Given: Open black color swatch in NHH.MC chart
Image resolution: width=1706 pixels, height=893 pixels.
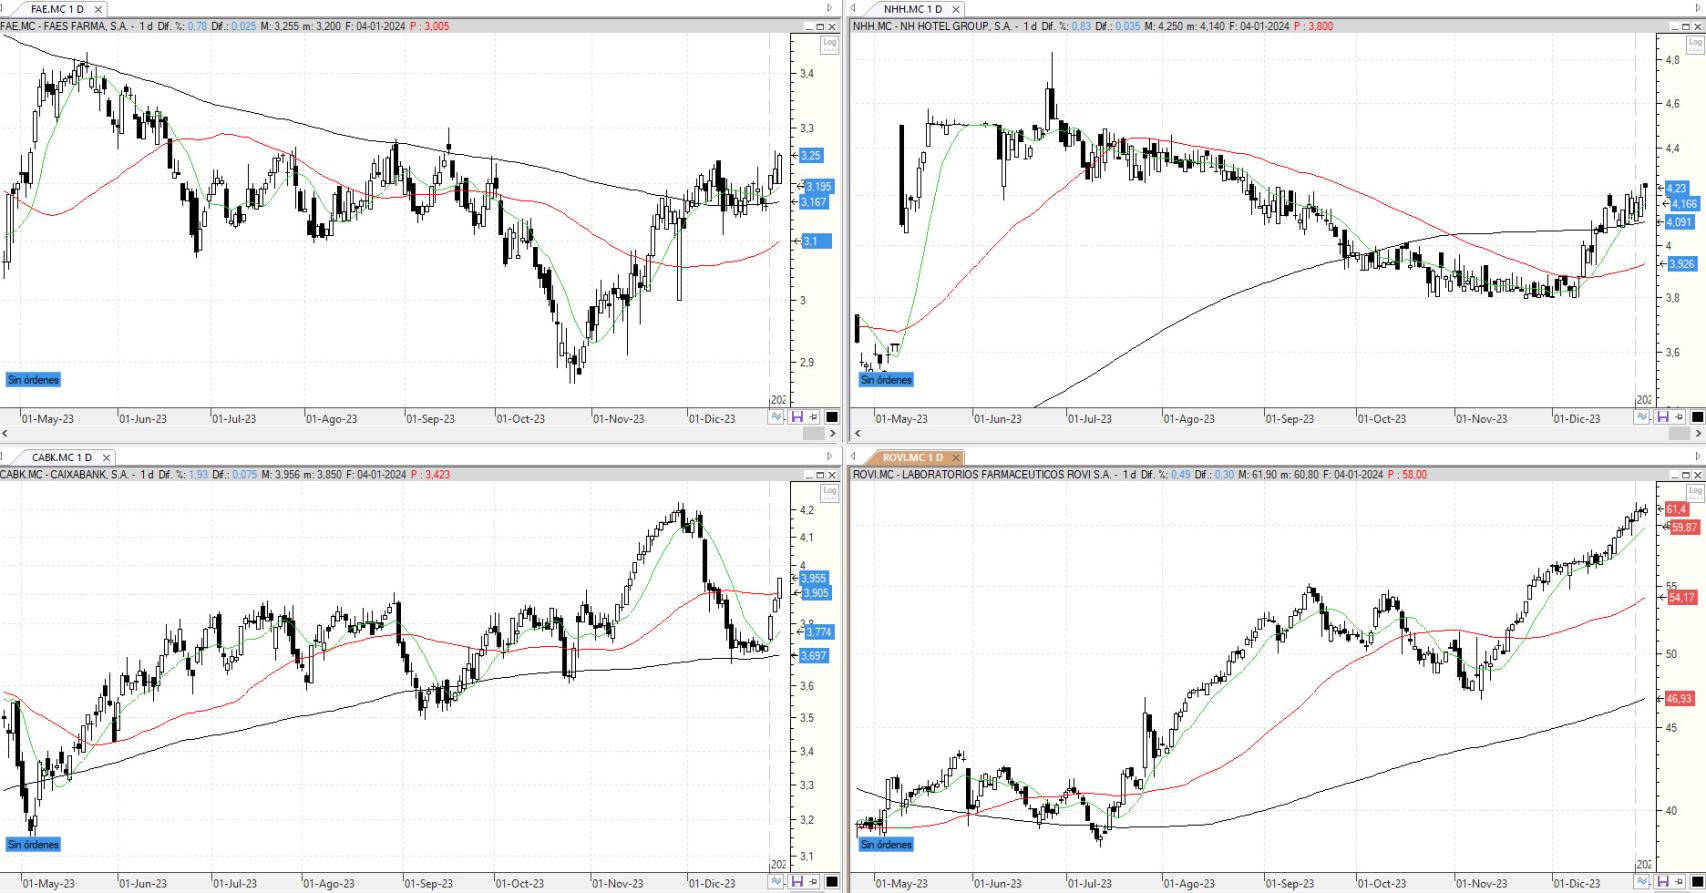Looking at the screenshot, I should coord(1697,417).
